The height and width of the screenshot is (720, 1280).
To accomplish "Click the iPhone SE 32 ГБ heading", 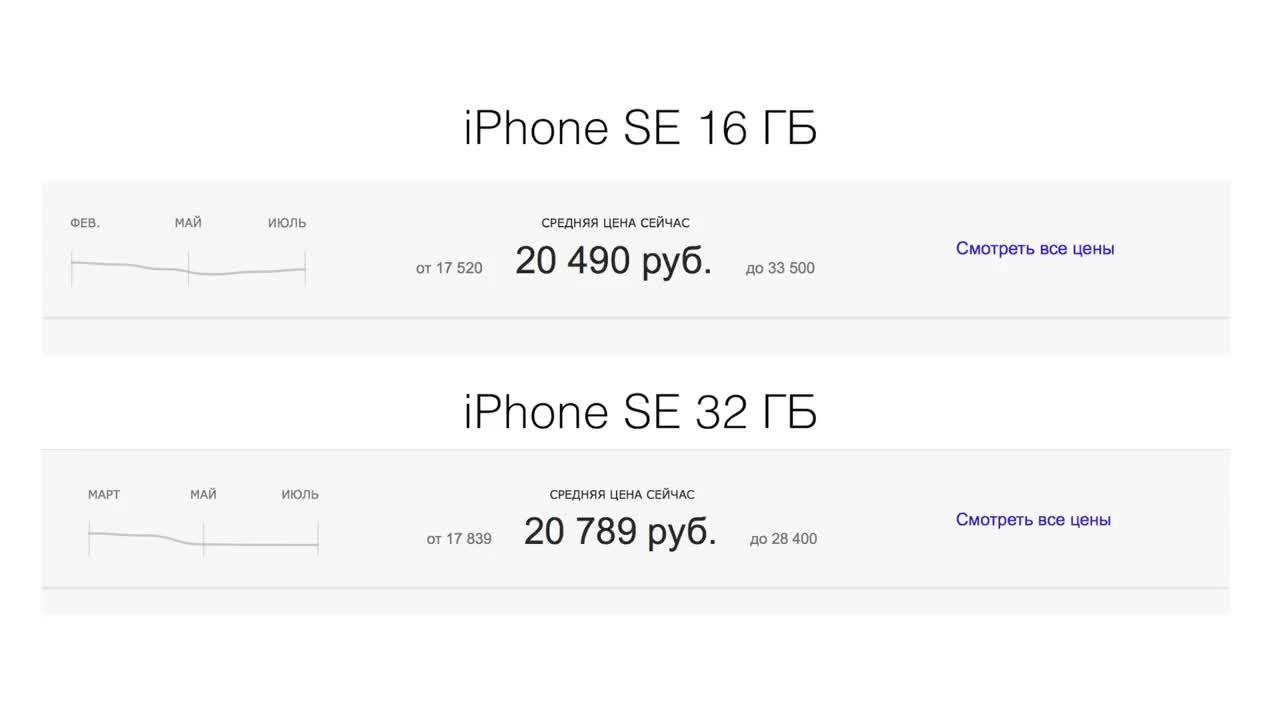I will [x=640, y=411].
